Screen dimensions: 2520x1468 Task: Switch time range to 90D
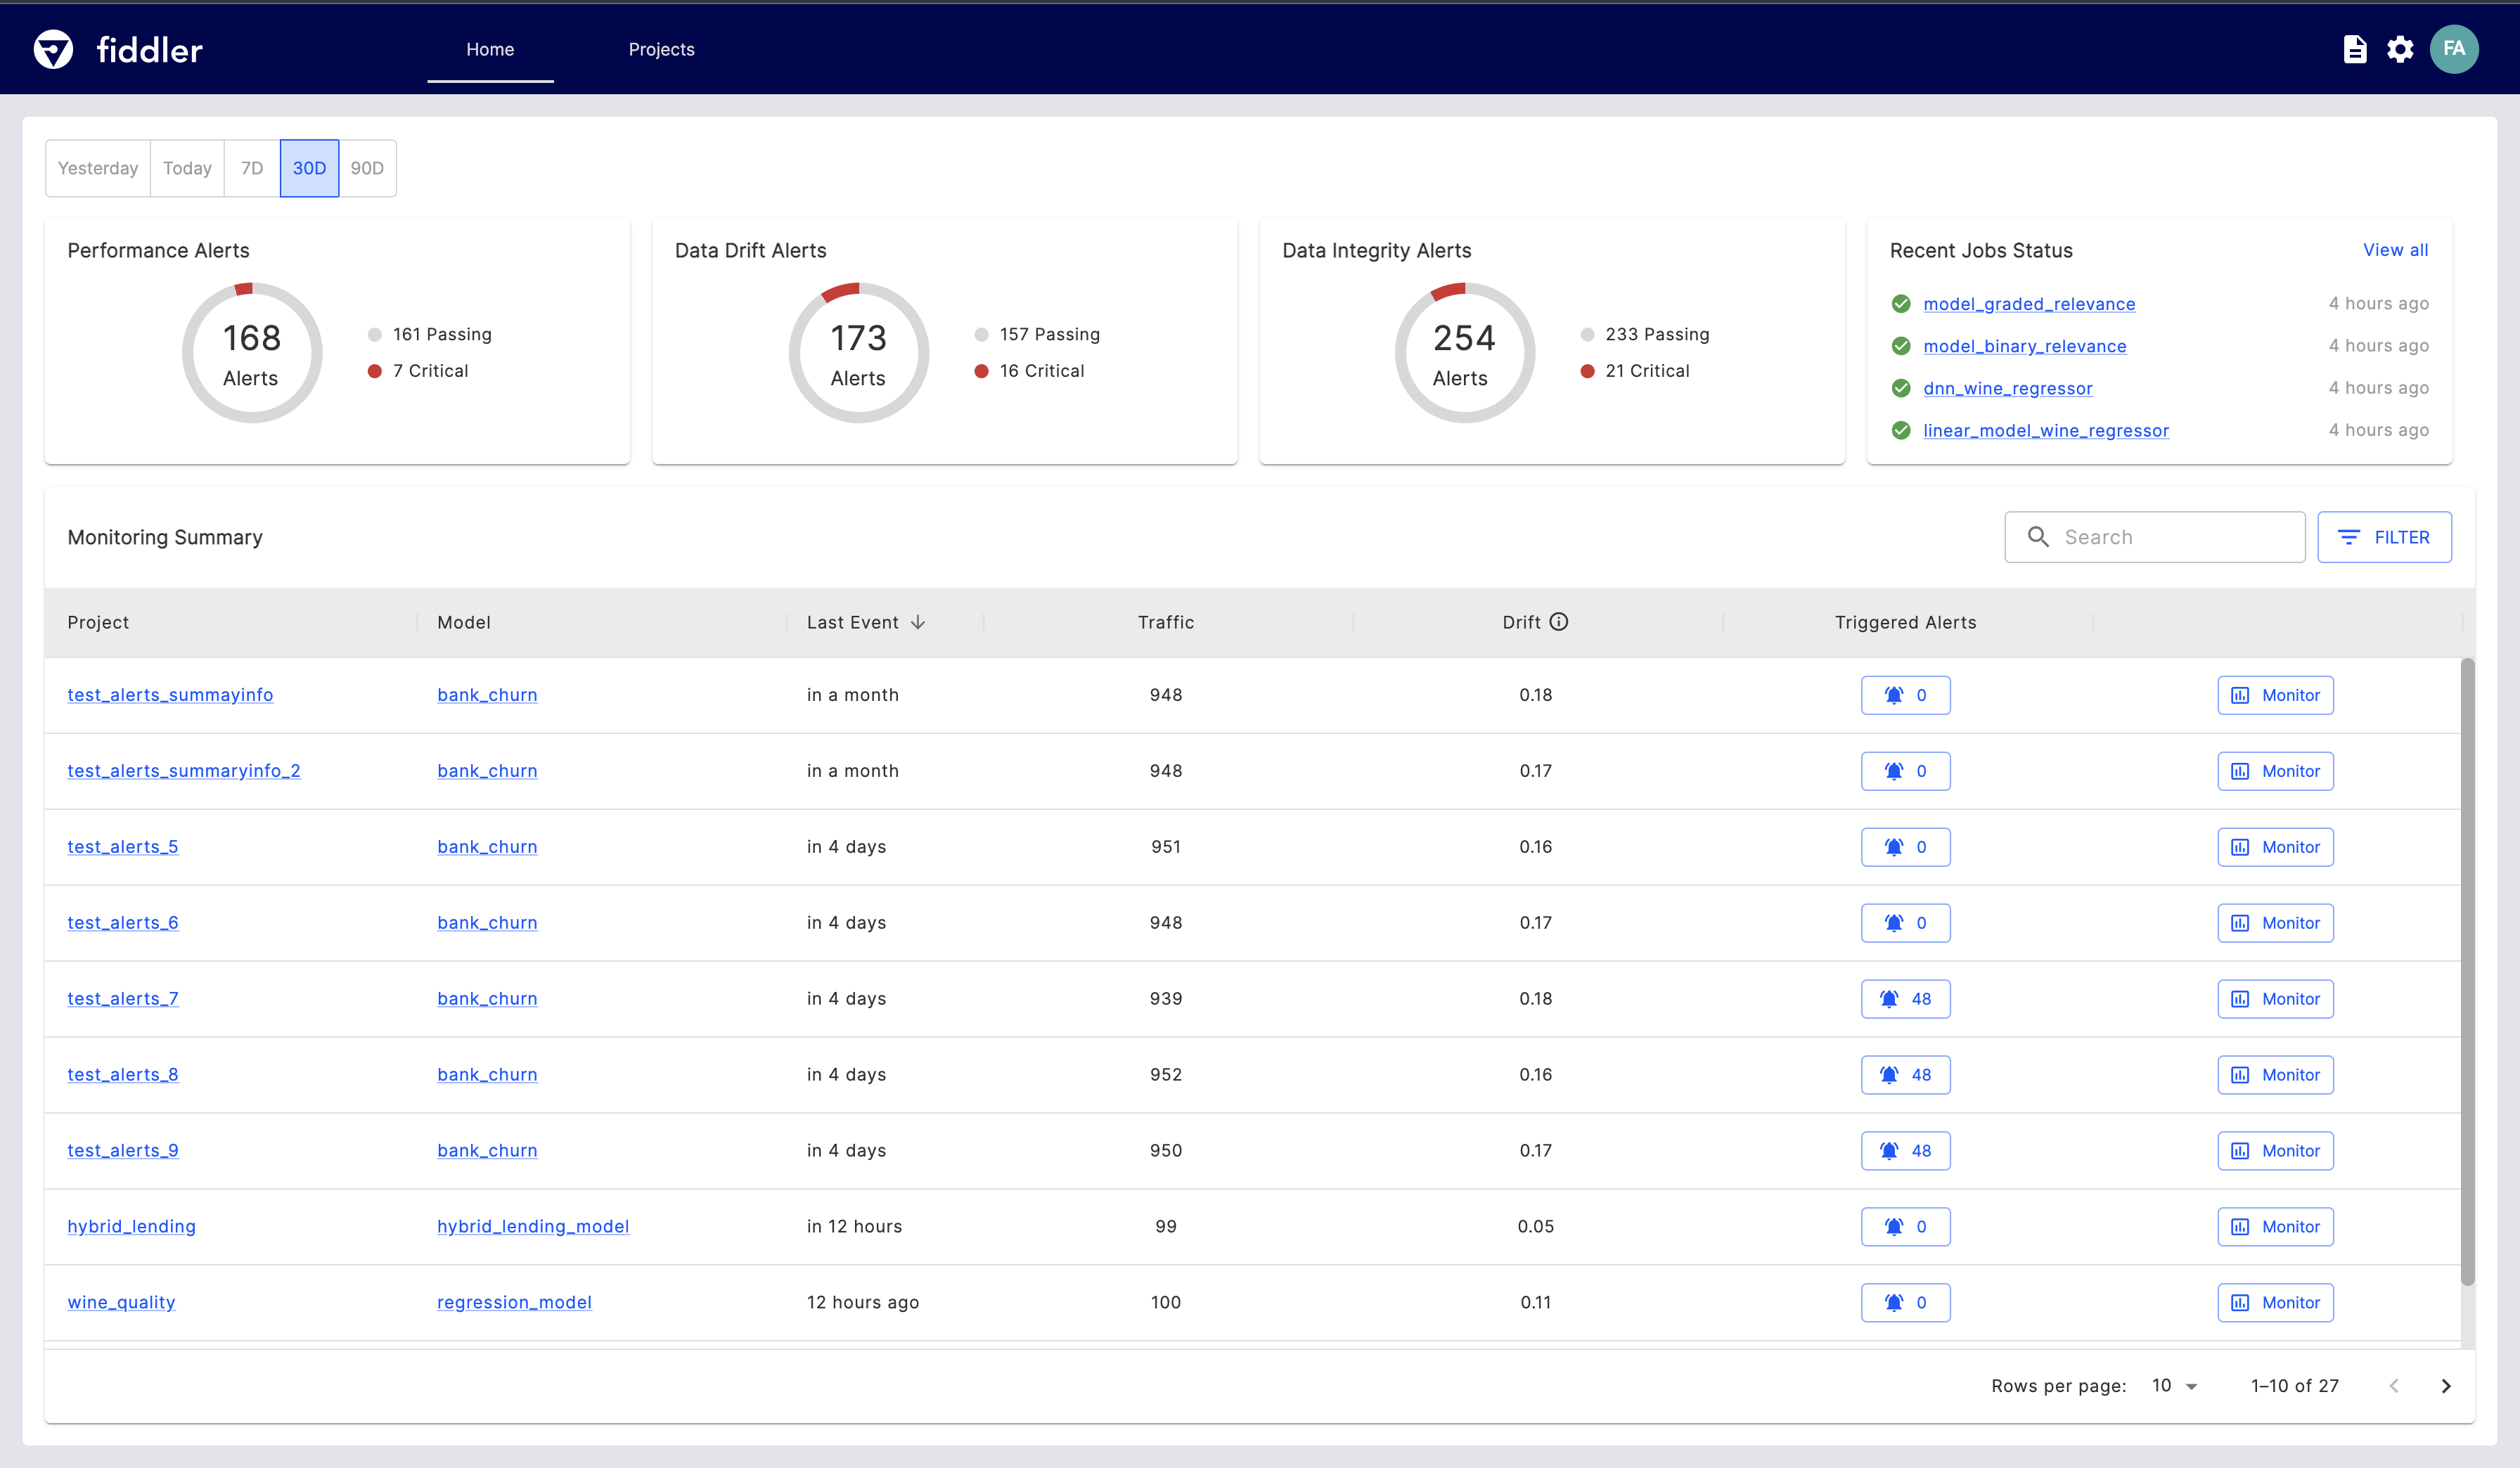[x=367, y=168]
